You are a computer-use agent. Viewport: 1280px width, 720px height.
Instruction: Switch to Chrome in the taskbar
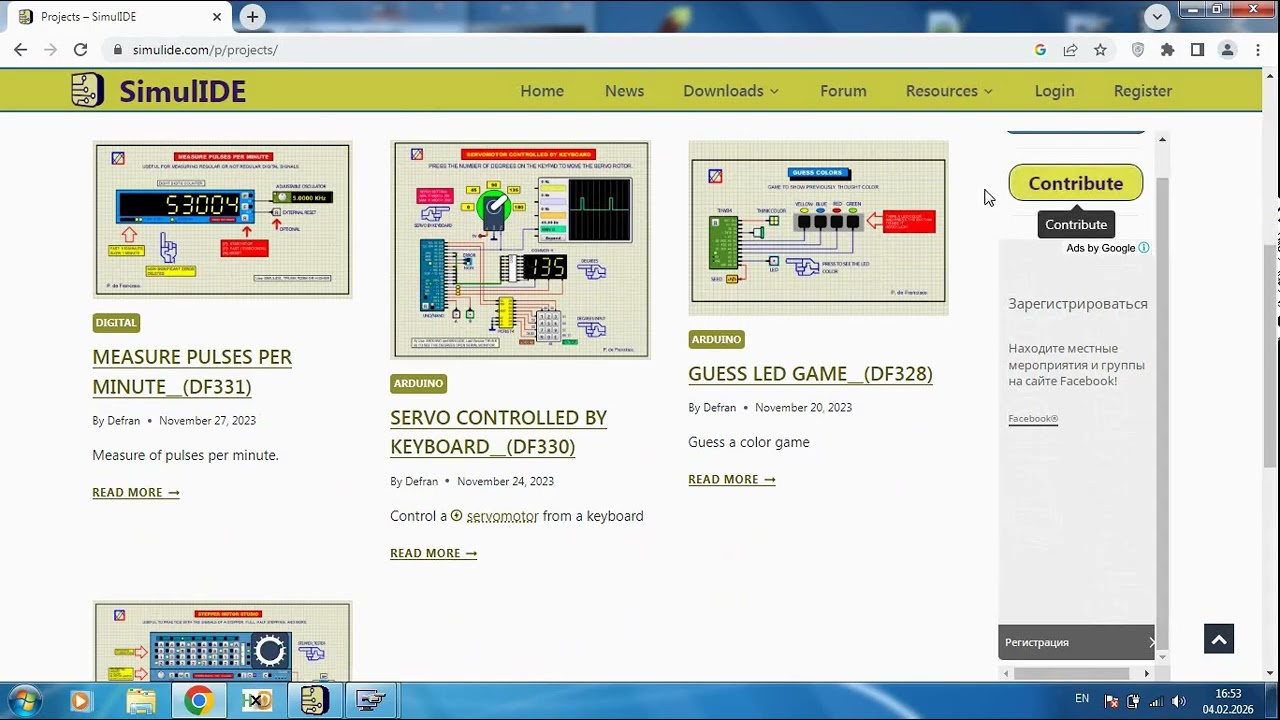click(198, 702)
